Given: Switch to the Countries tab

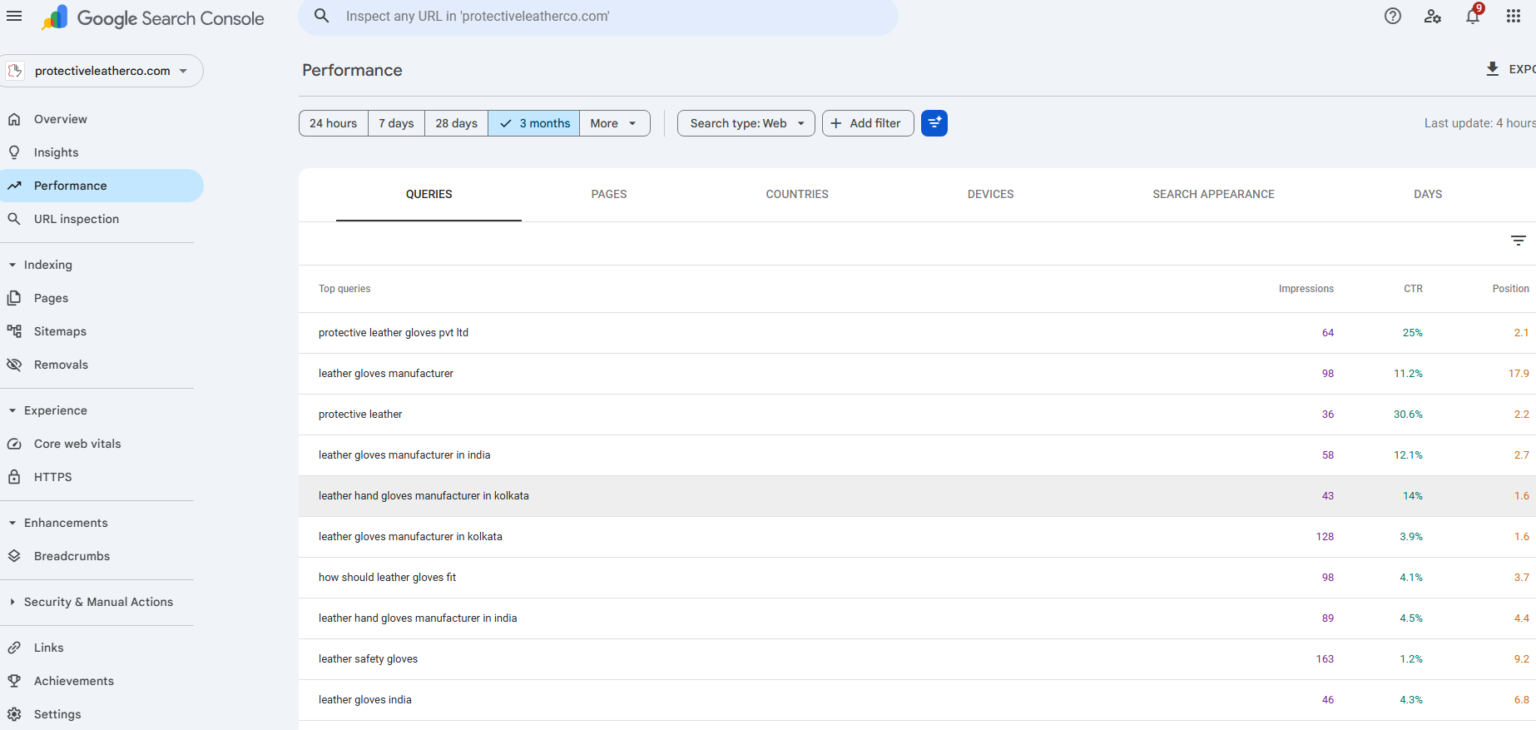Looking at the screenshot, I should 797,194.
